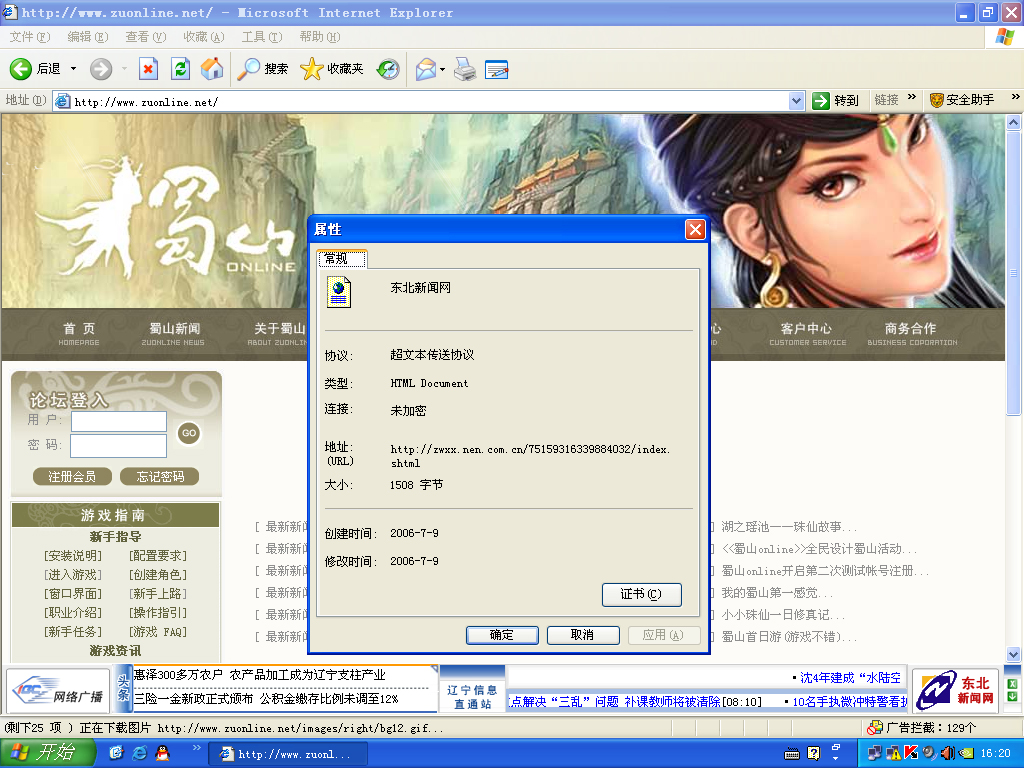Click the keyboard icon in language bar
Image resolution: width=1024 pixels, height=768 pixels.
(x=792, y=754)
